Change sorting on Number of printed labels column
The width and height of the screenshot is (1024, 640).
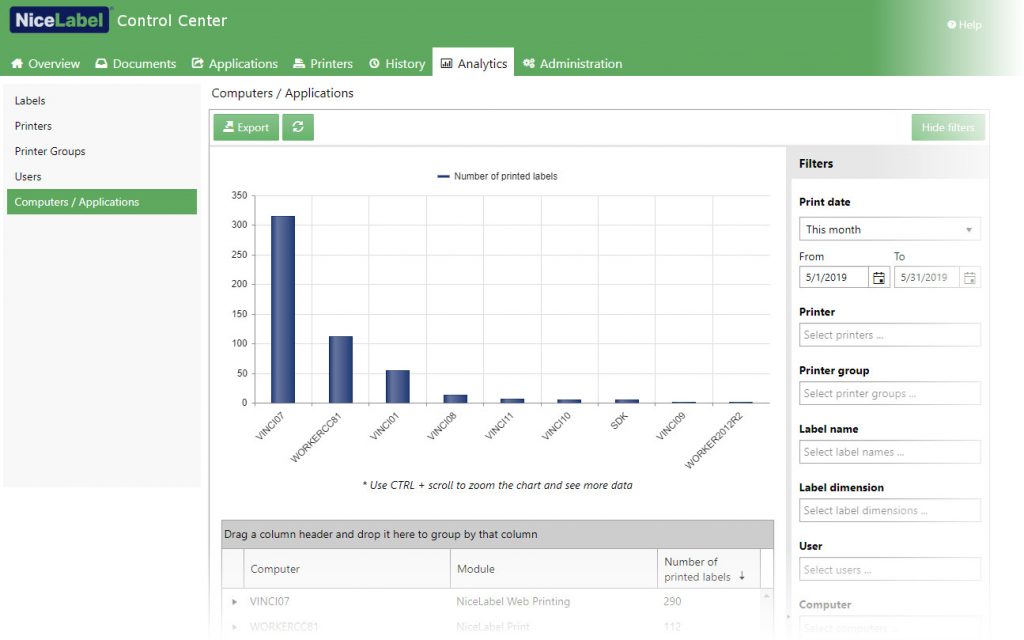[x=705, y=568]
